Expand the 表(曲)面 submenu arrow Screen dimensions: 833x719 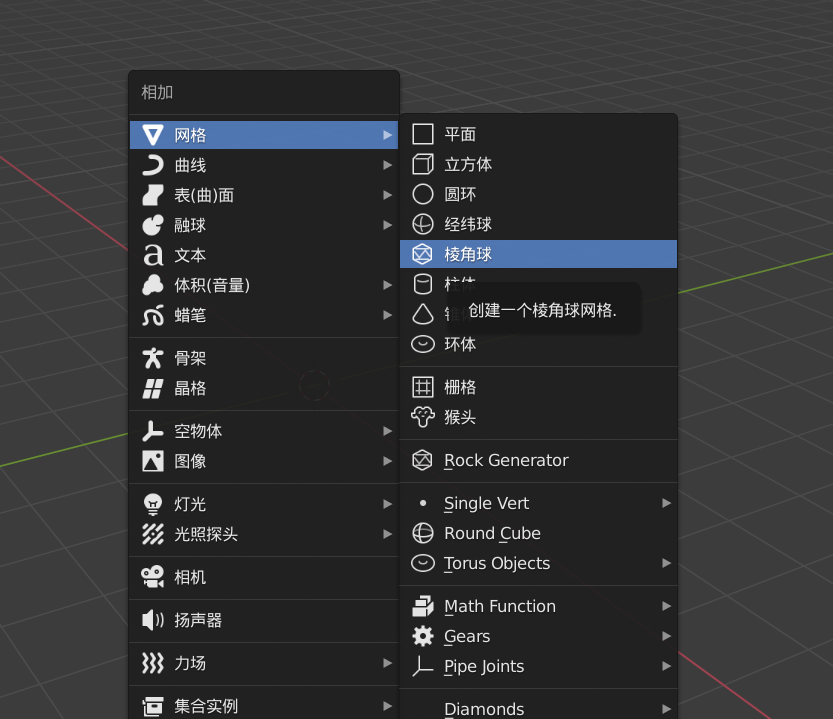pos(388,195)
